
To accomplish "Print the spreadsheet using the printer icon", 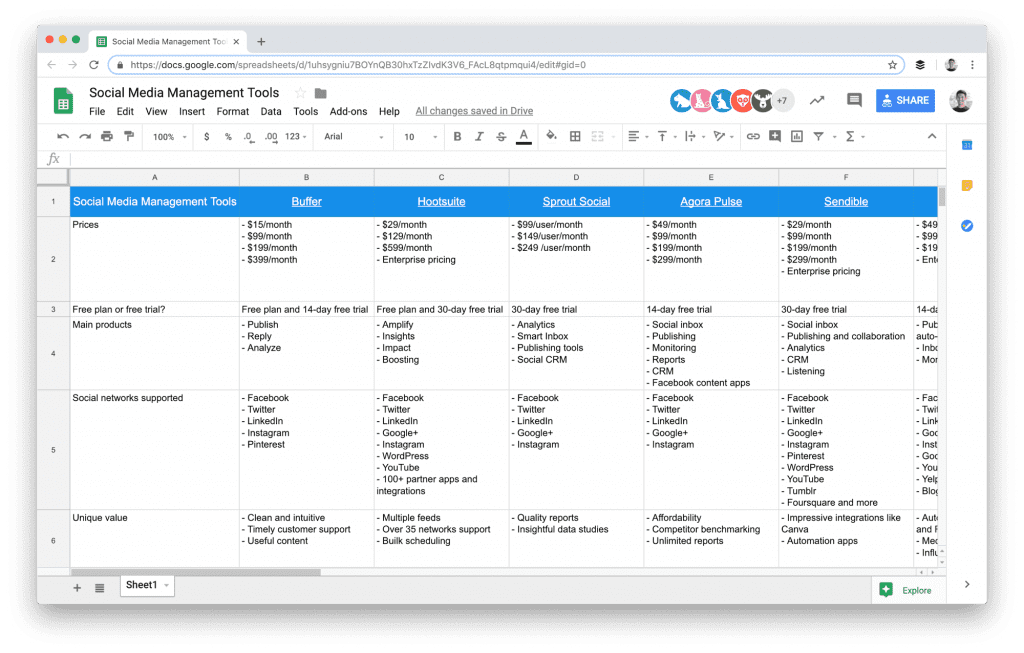I will tap(106, 137).
